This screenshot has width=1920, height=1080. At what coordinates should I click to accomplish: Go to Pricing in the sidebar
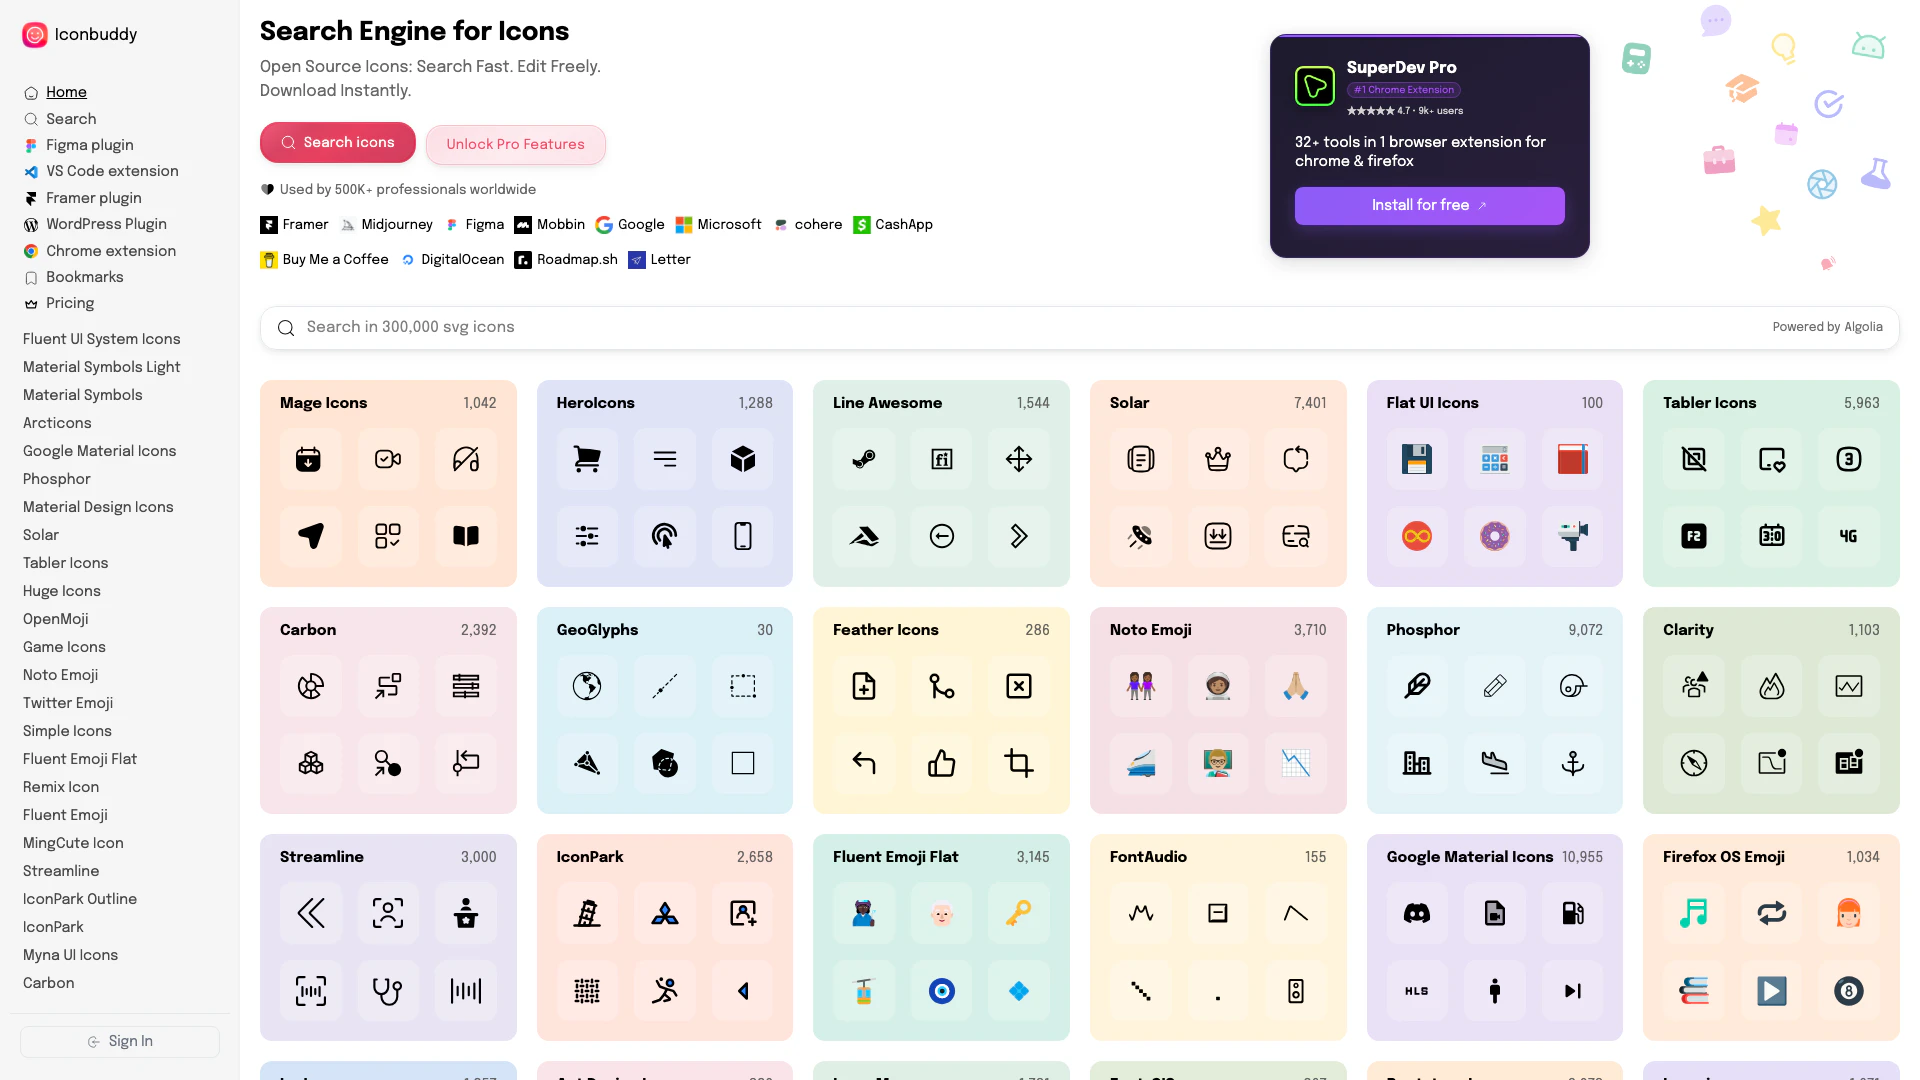(69, 303)
